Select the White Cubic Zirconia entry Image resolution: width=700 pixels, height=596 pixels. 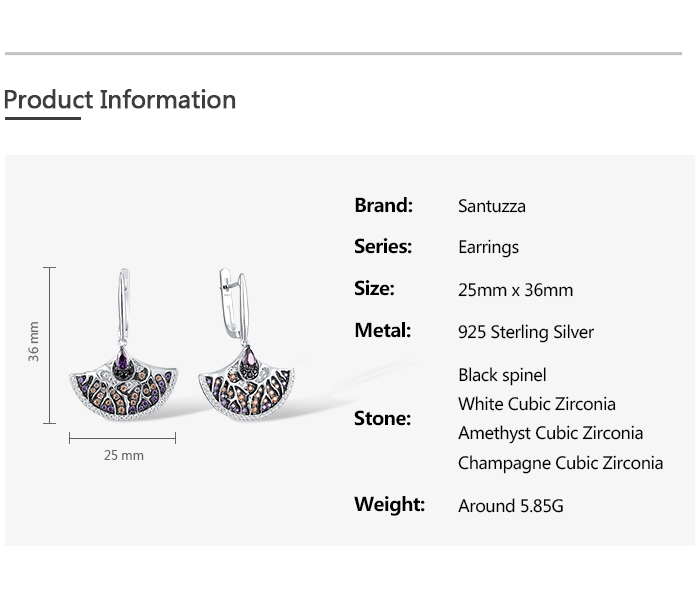536,404
